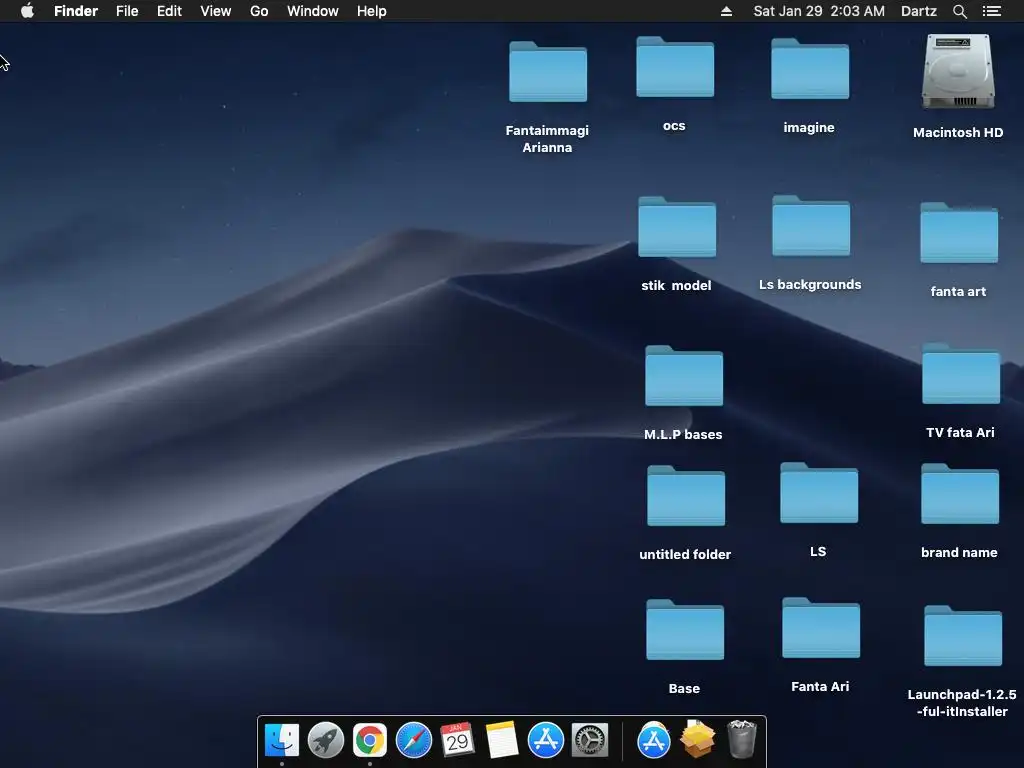This screenshot has width=1024, height=768.
Task: Open the File menu
Action: (x=127, y=11)
